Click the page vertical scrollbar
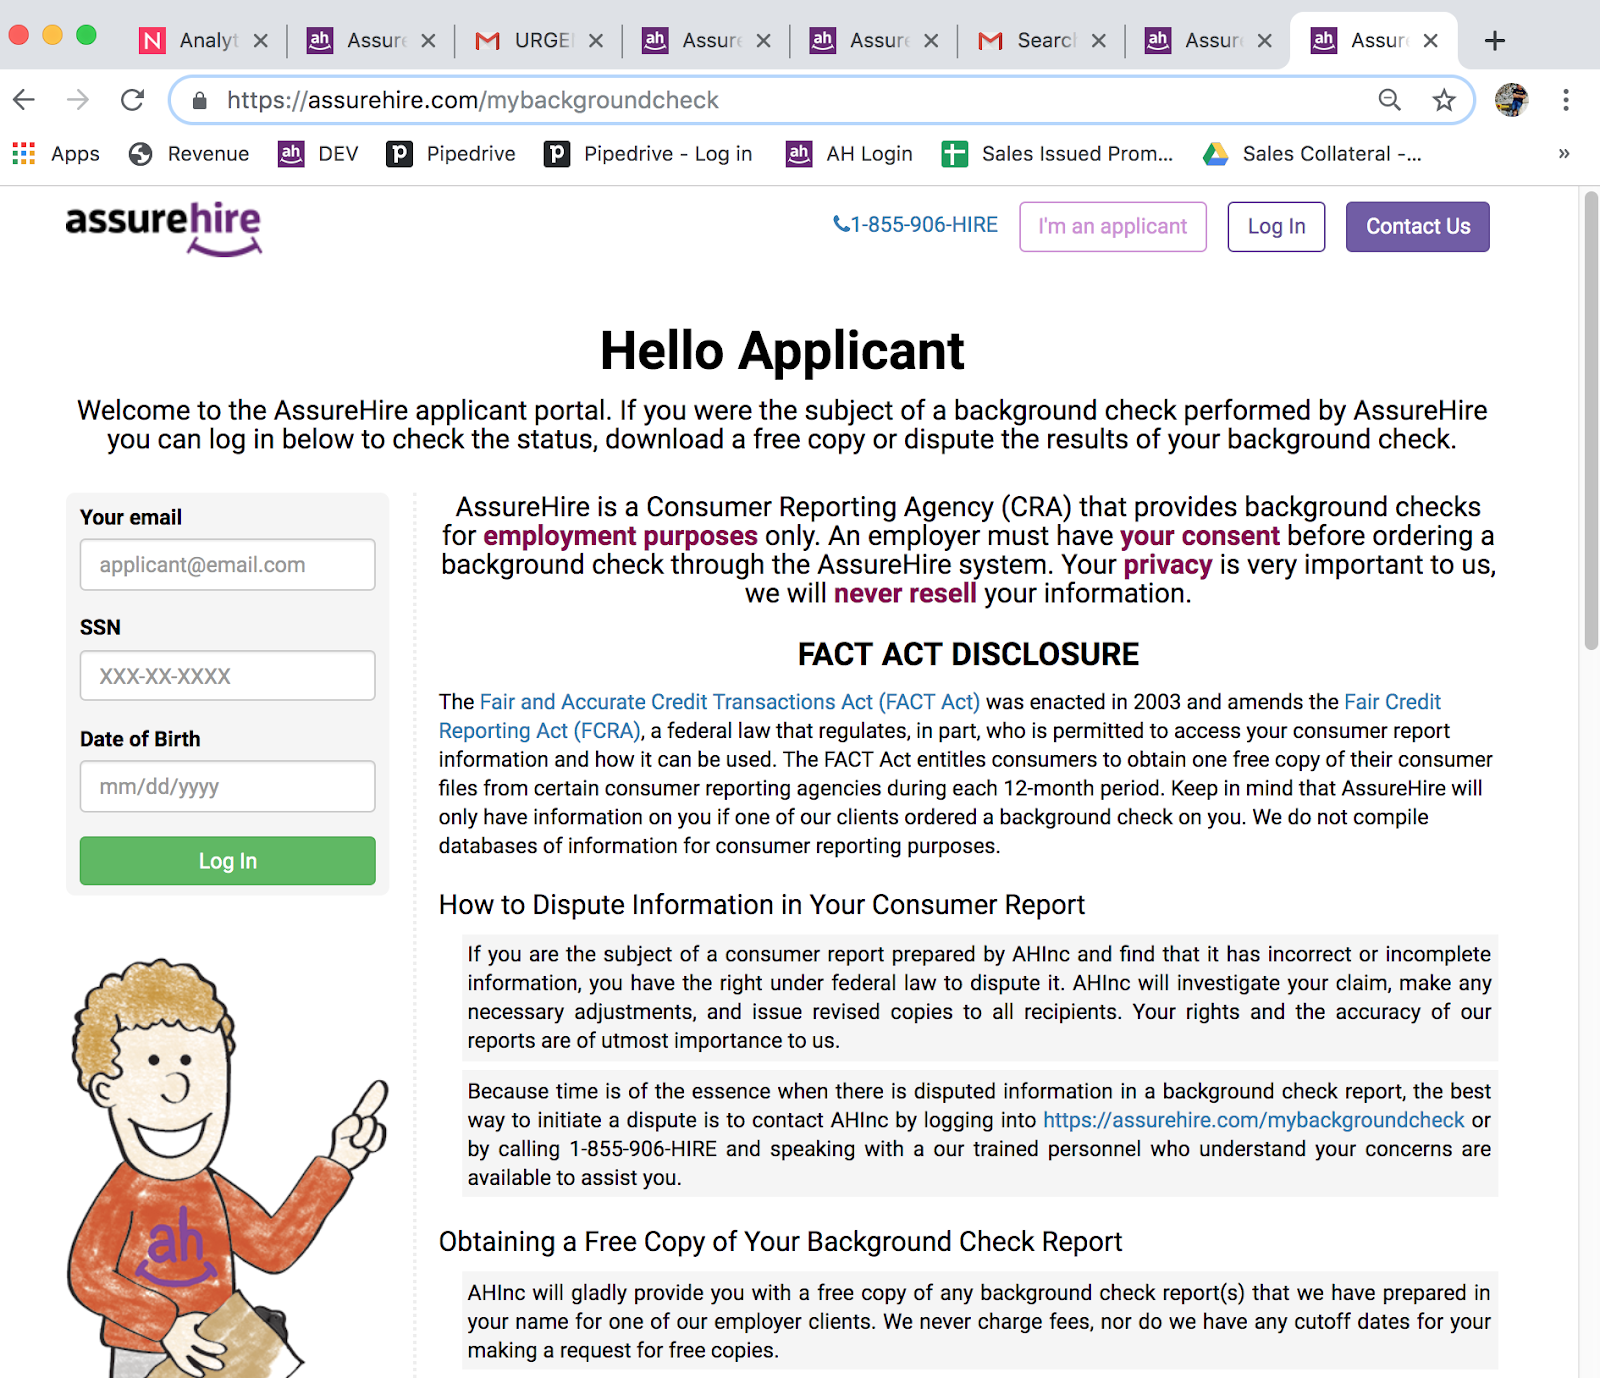Viewport: 1600px width, 1378px height. [1590, 420]
